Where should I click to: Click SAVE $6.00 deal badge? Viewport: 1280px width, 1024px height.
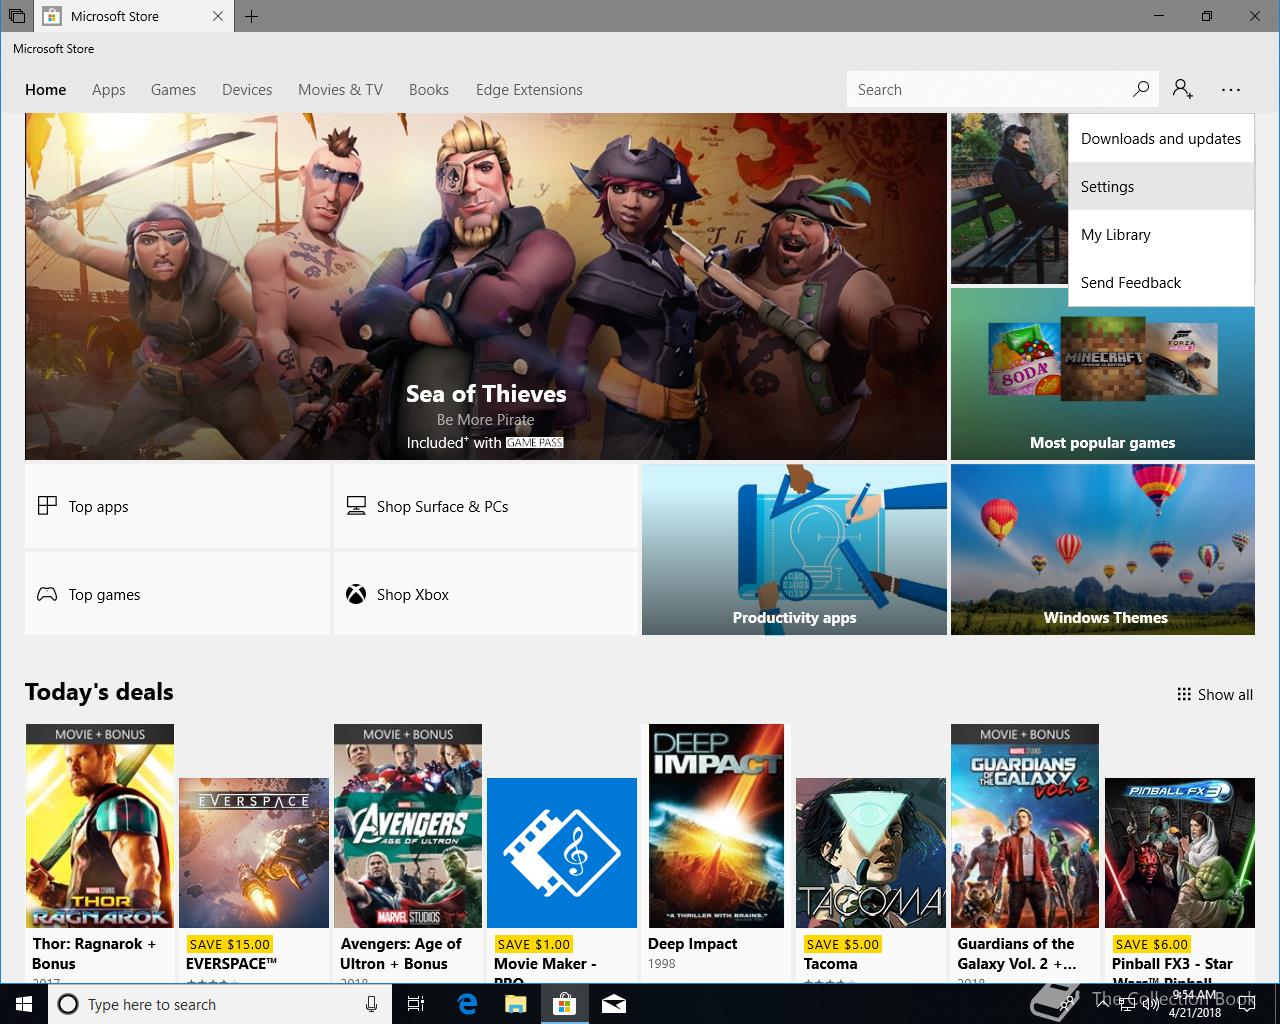click(1152, 944)
